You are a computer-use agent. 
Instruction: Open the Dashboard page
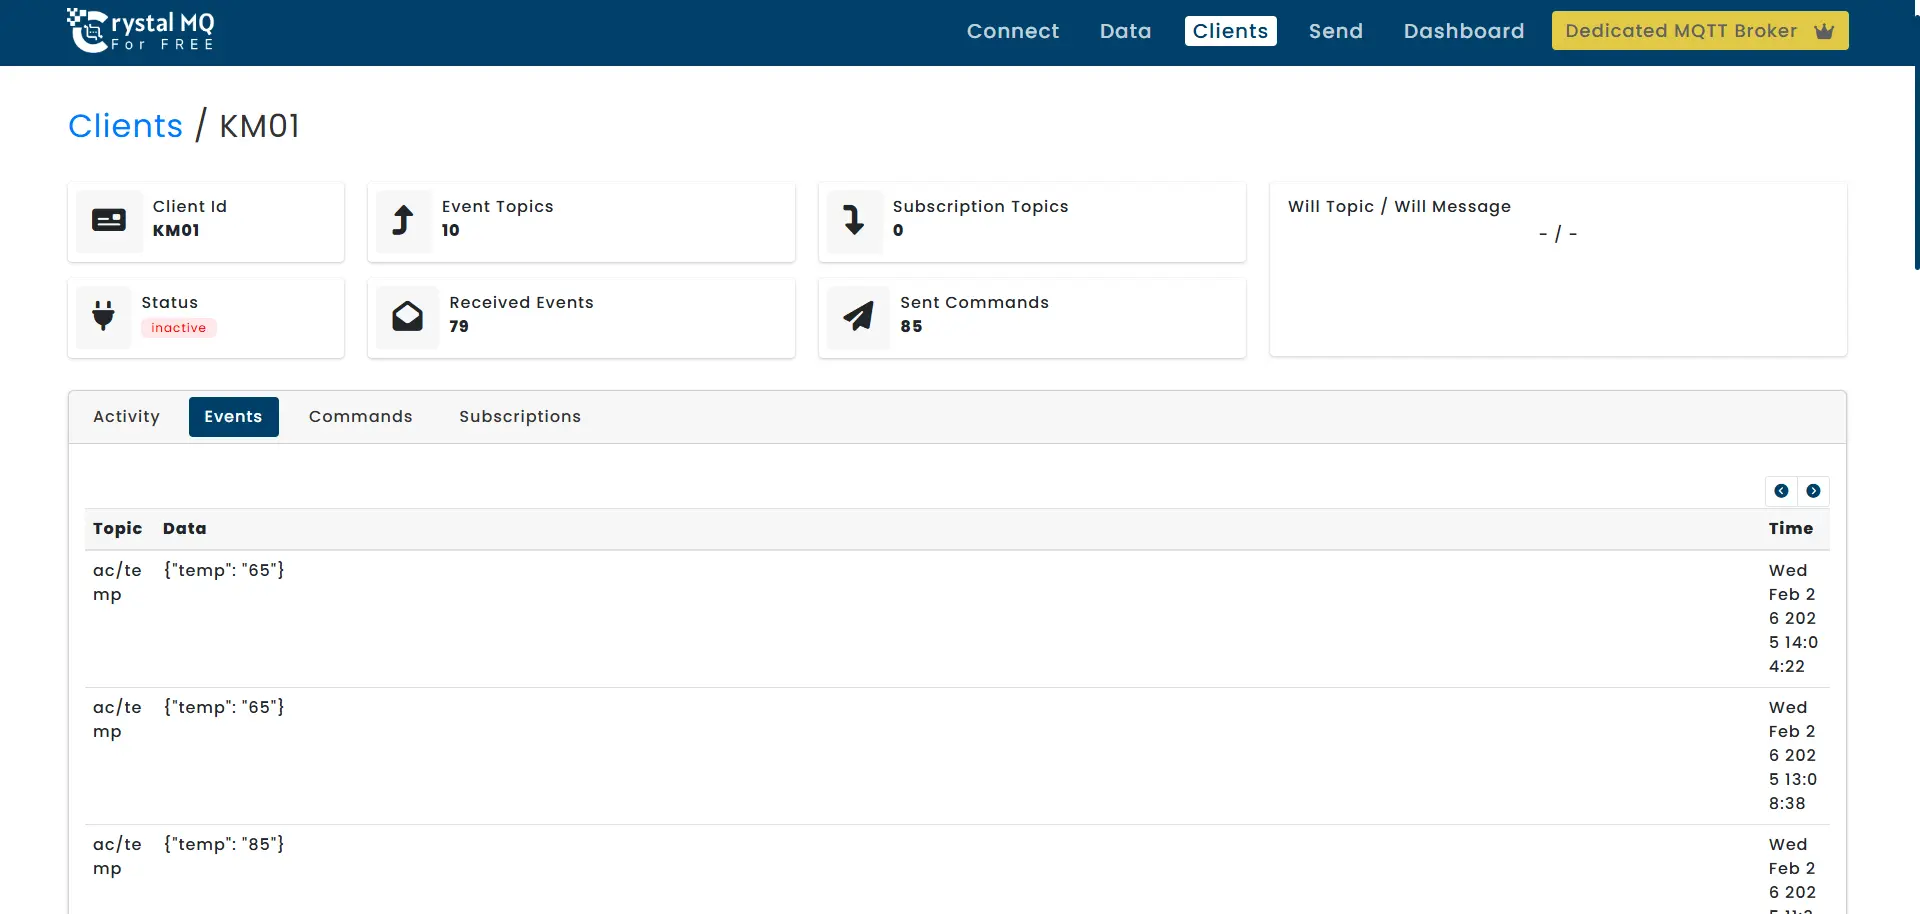[1463, 31]
